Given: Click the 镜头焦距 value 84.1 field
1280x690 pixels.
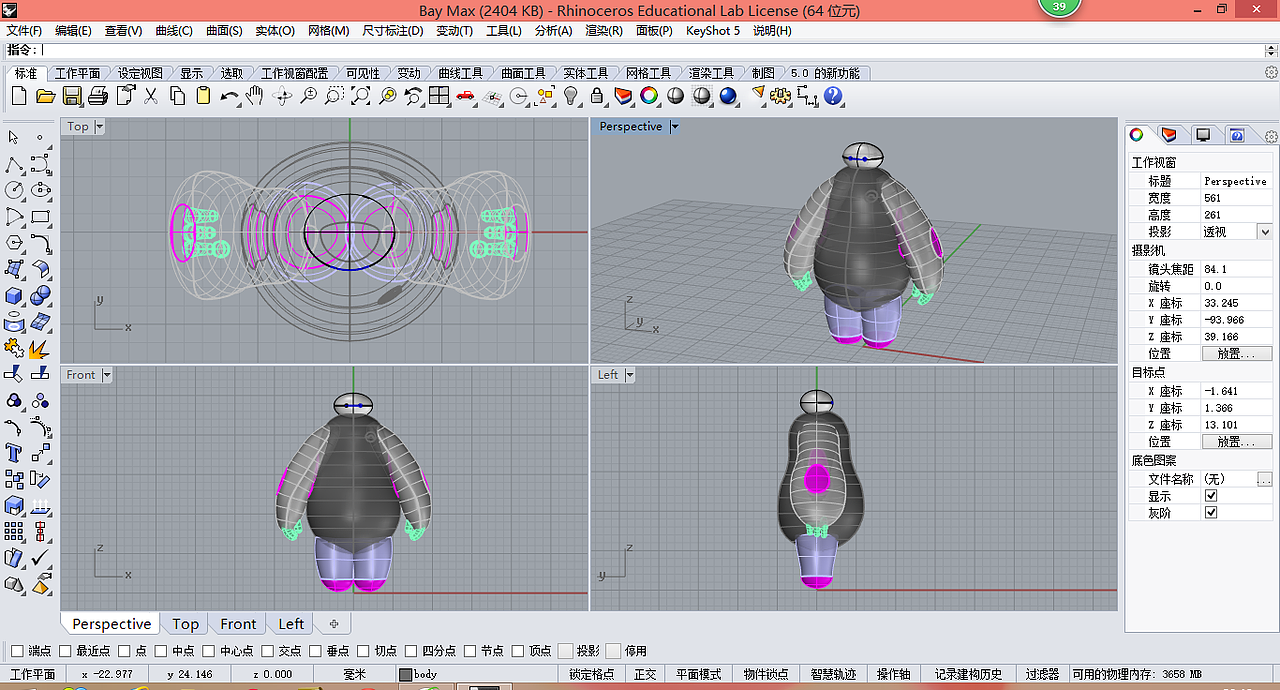Looking at the screenshot, I should pyautogui.click(x=1237, y=269).
